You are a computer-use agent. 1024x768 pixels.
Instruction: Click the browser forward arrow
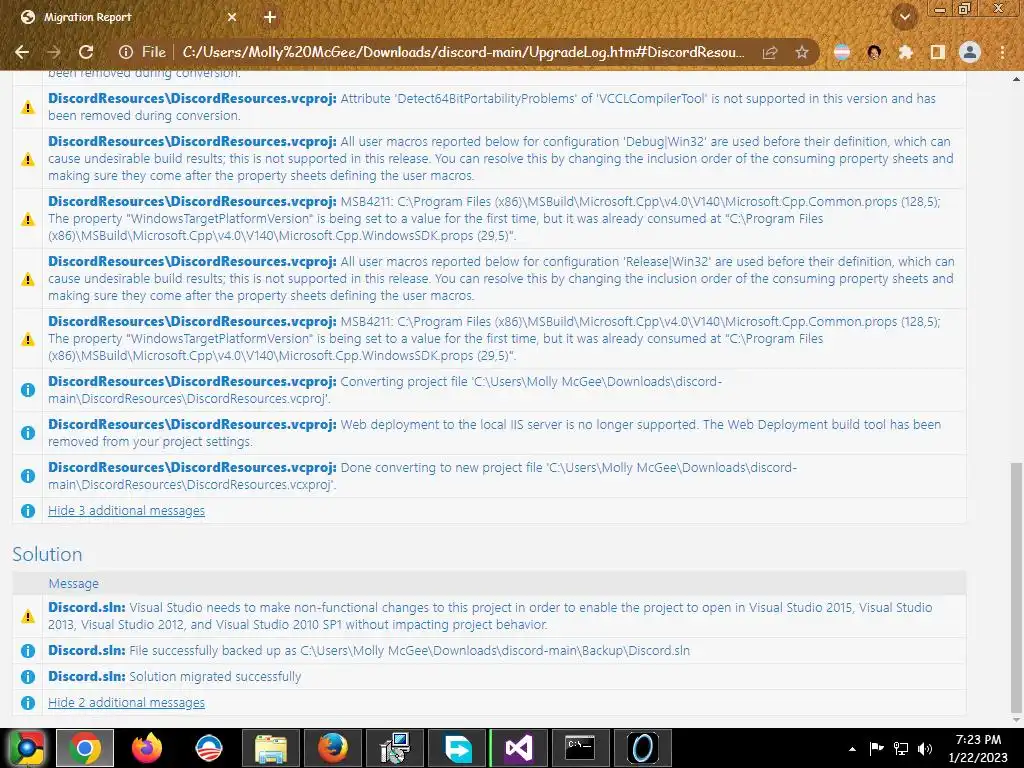54,52
